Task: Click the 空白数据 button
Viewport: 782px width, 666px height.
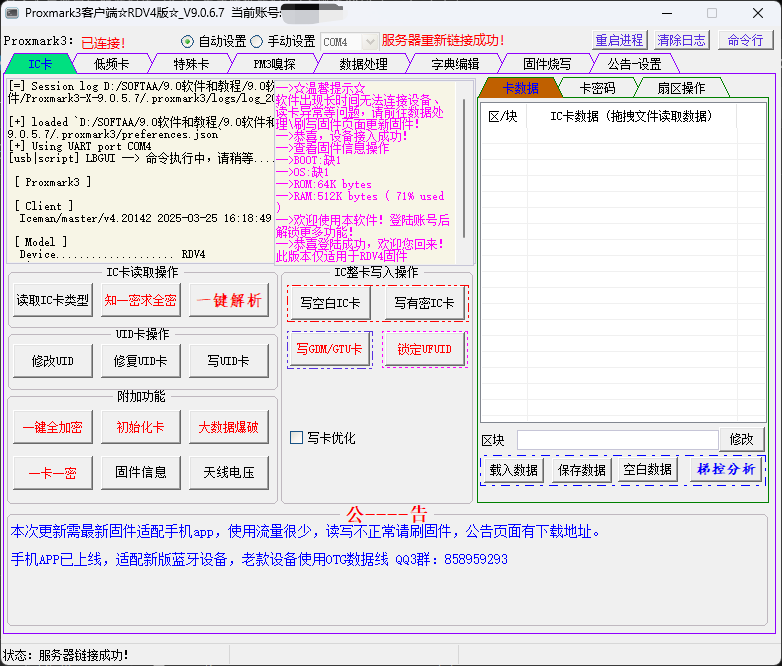Action: coord(647,469)
